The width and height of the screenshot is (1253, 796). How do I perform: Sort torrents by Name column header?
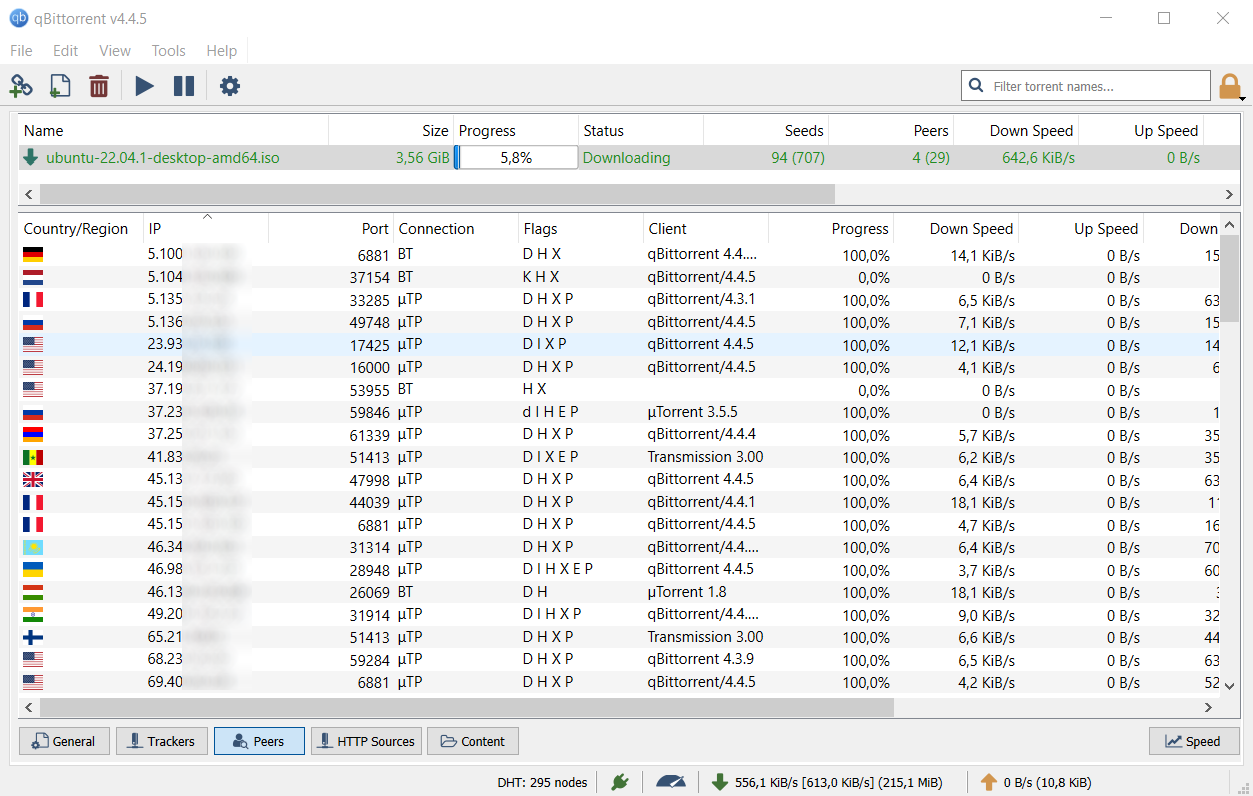(x=173, y=130)
